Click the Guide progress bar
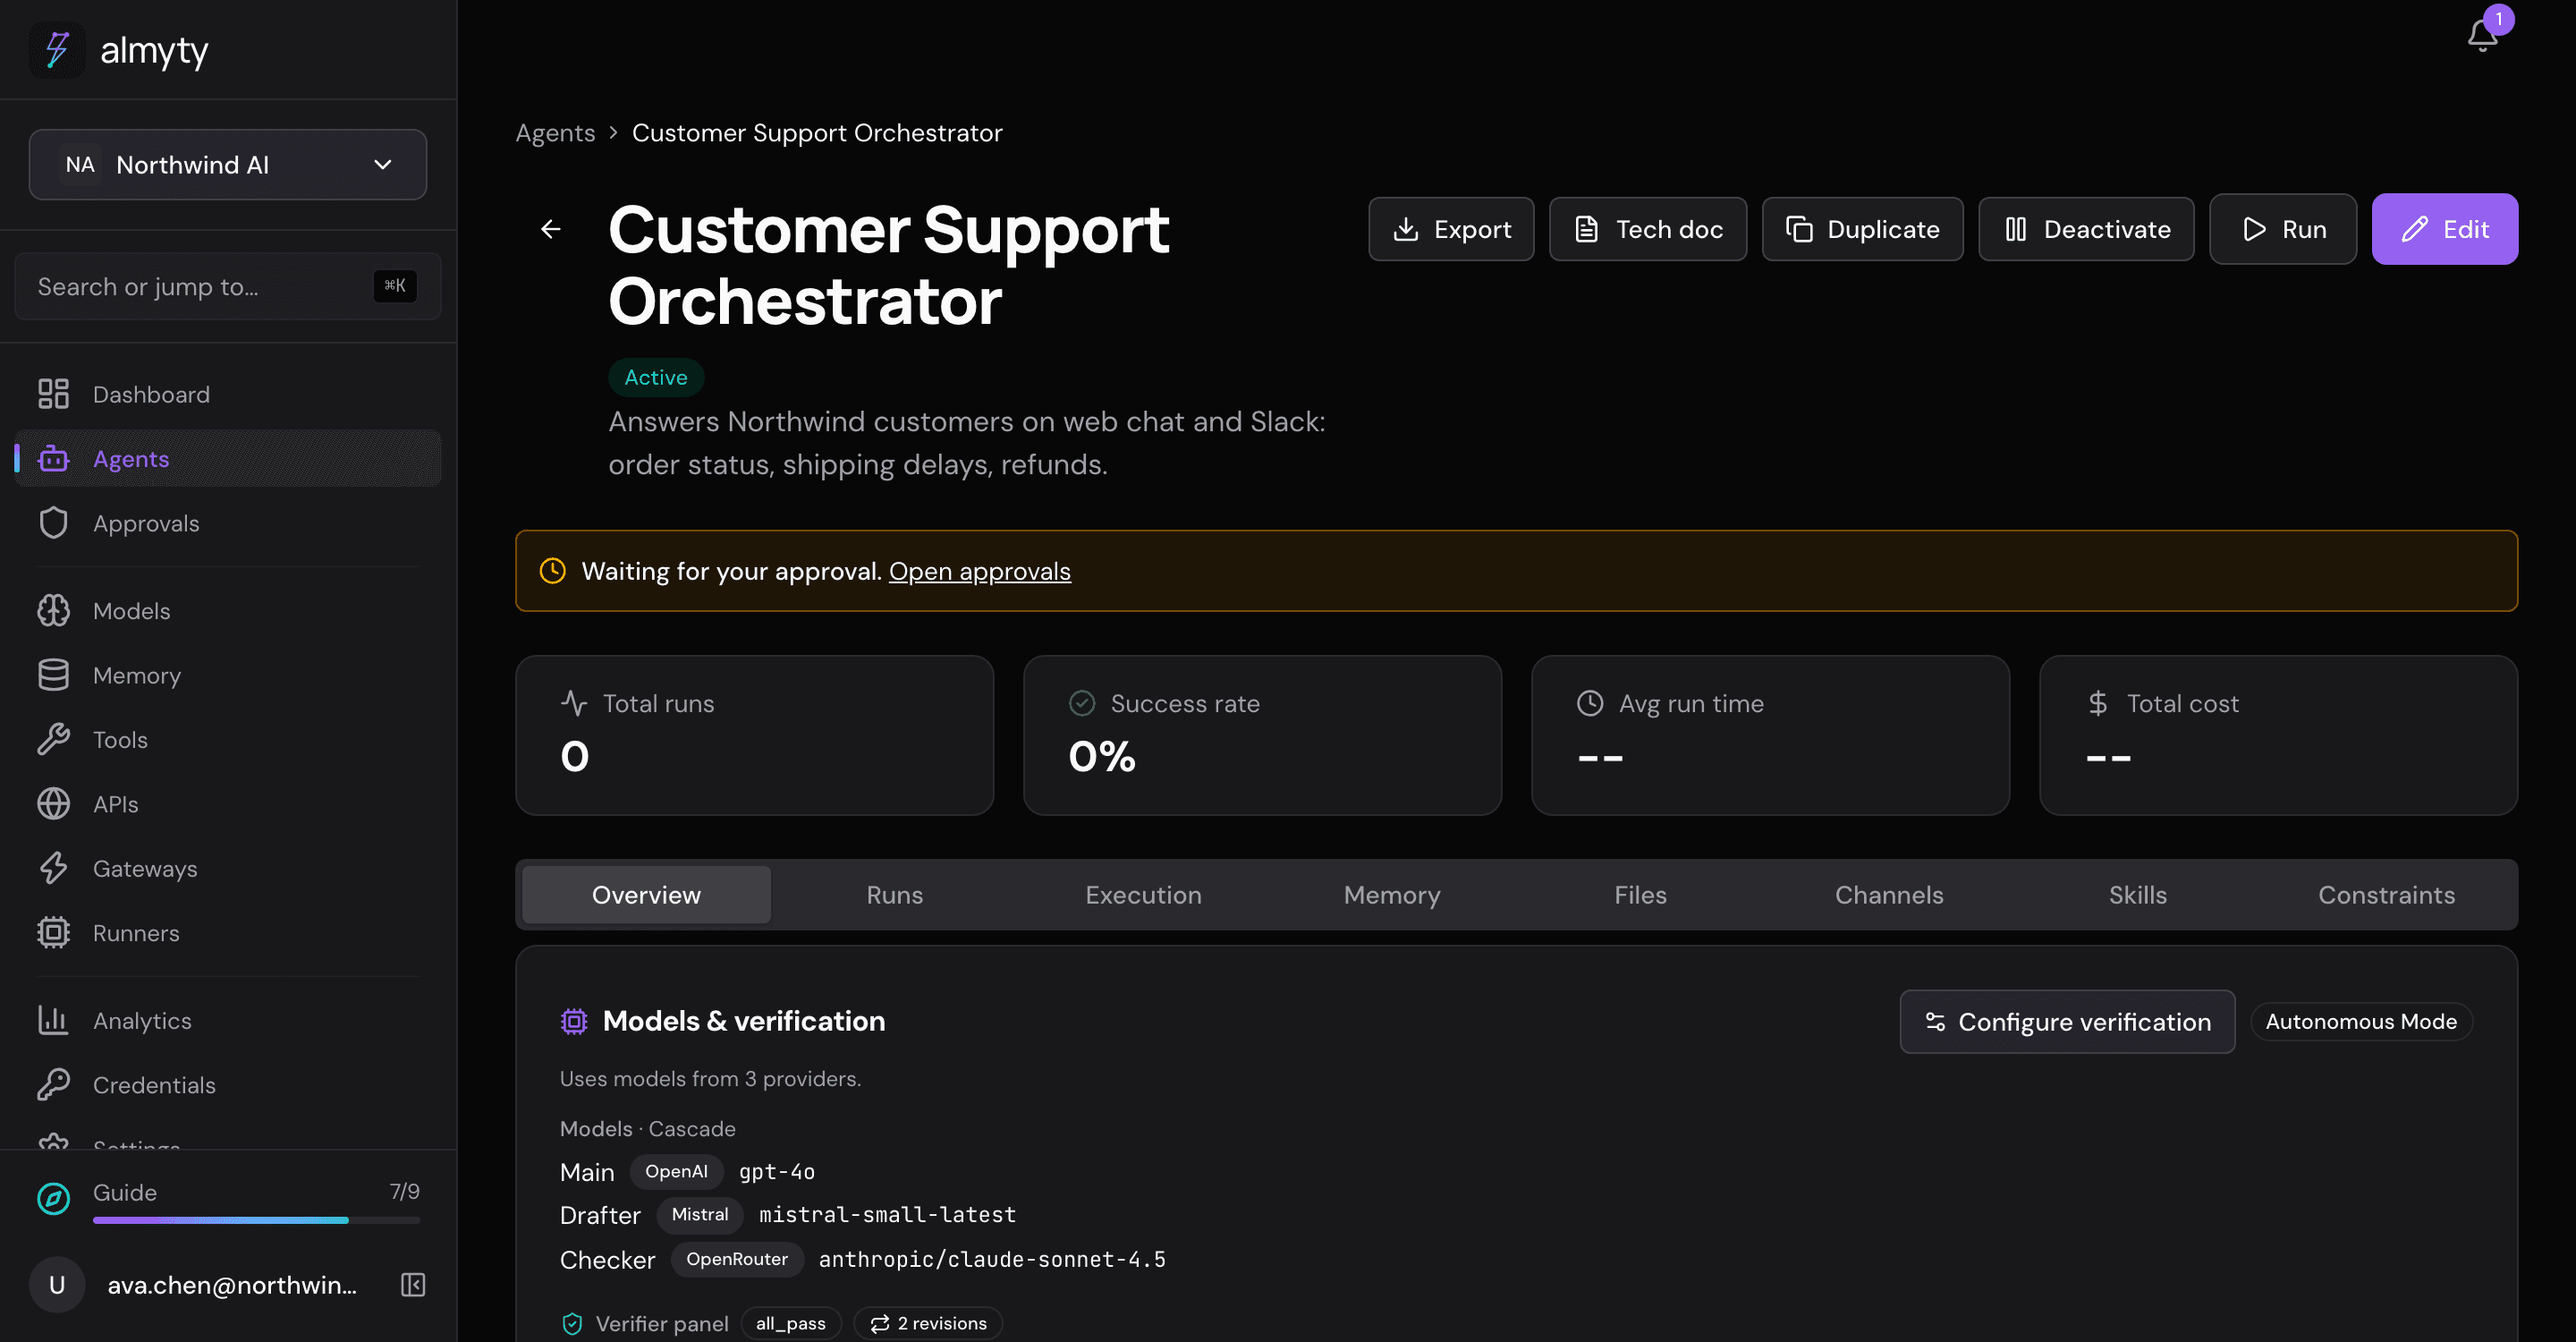The width and height of the screenshot is (2576, 1342). click(256, 1220)
